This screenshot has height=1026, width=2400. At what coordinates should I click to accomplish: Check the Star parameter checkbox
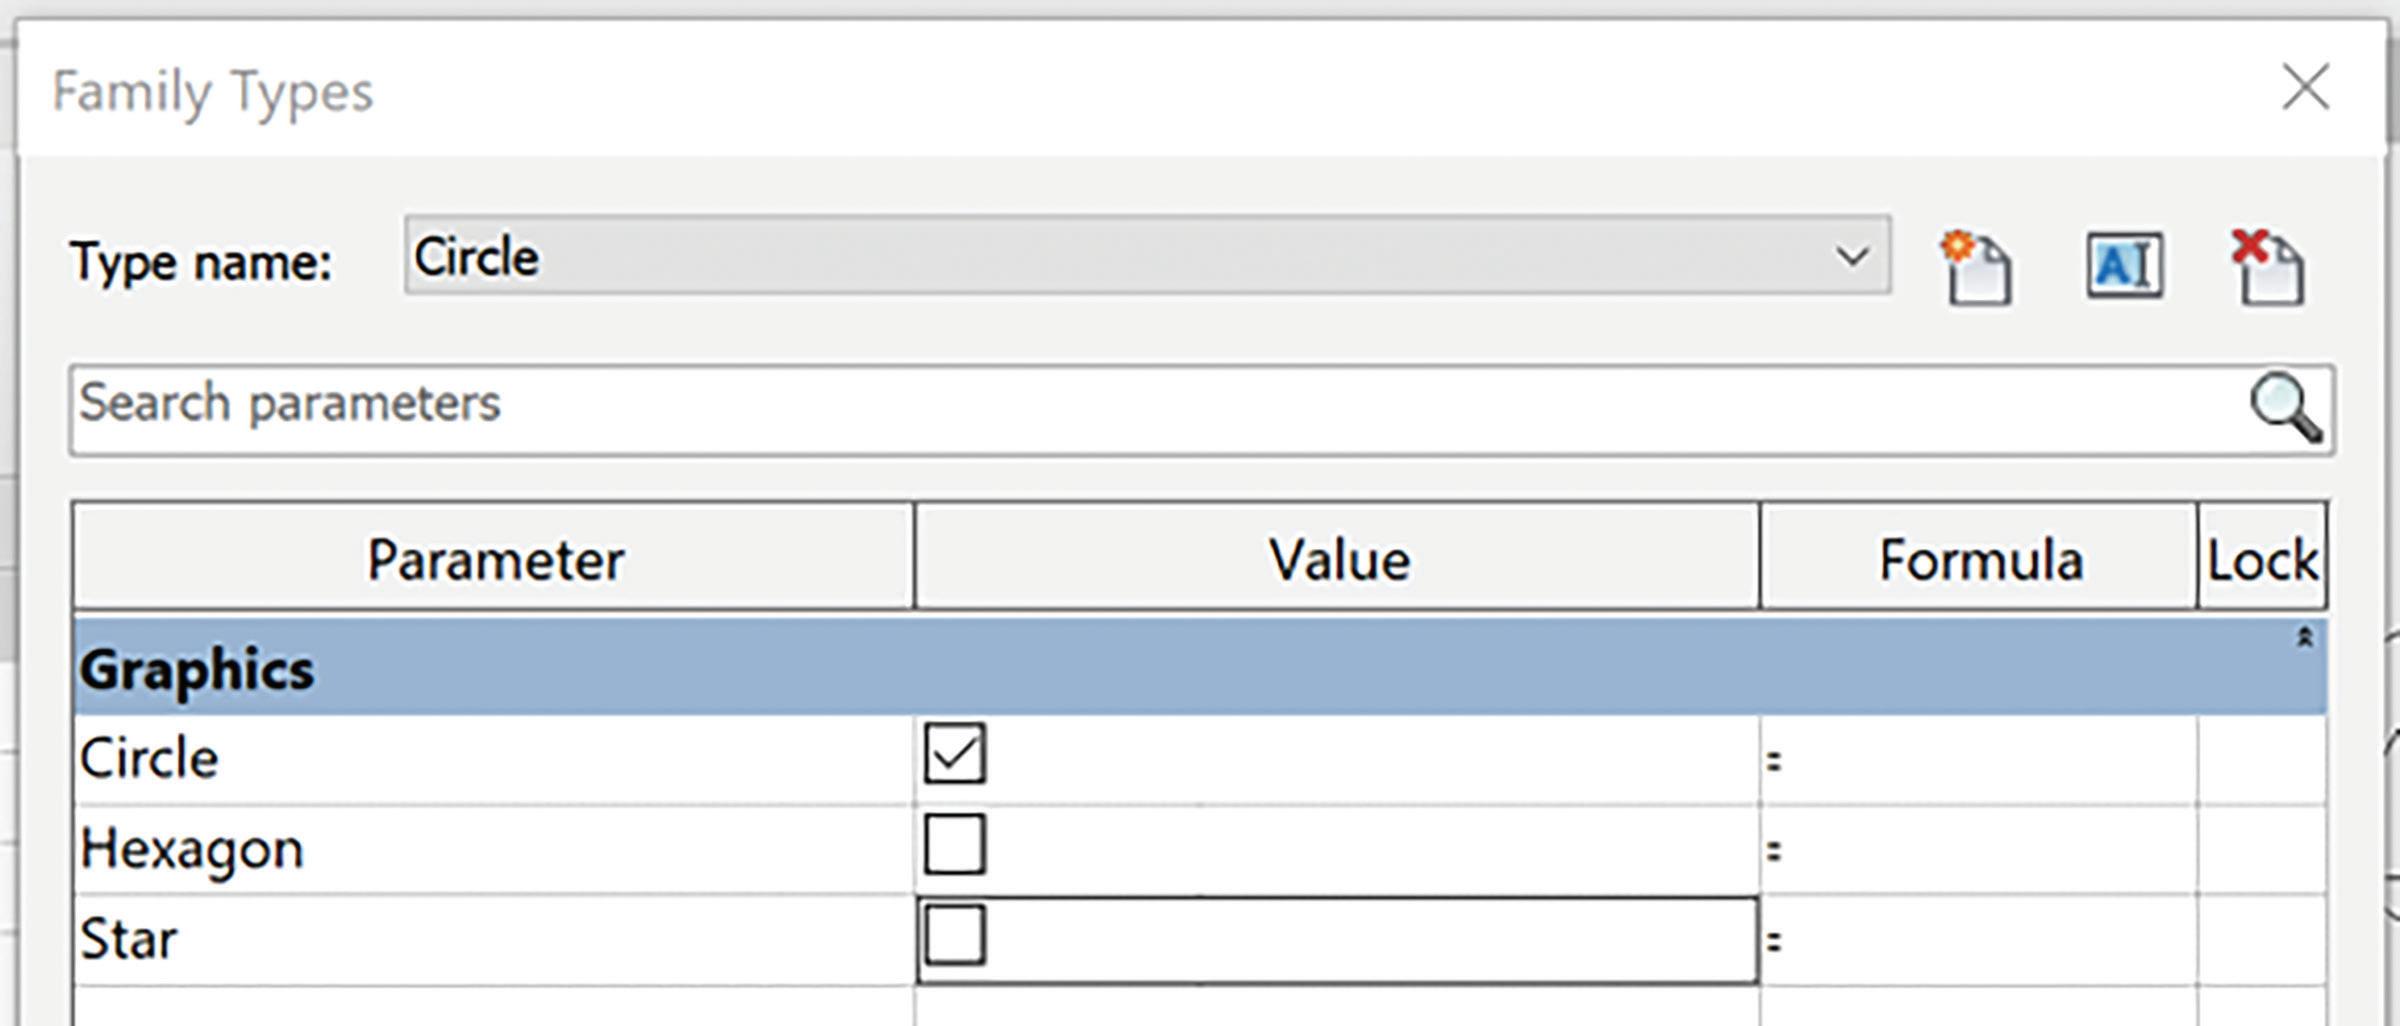[x=955, y=936]
